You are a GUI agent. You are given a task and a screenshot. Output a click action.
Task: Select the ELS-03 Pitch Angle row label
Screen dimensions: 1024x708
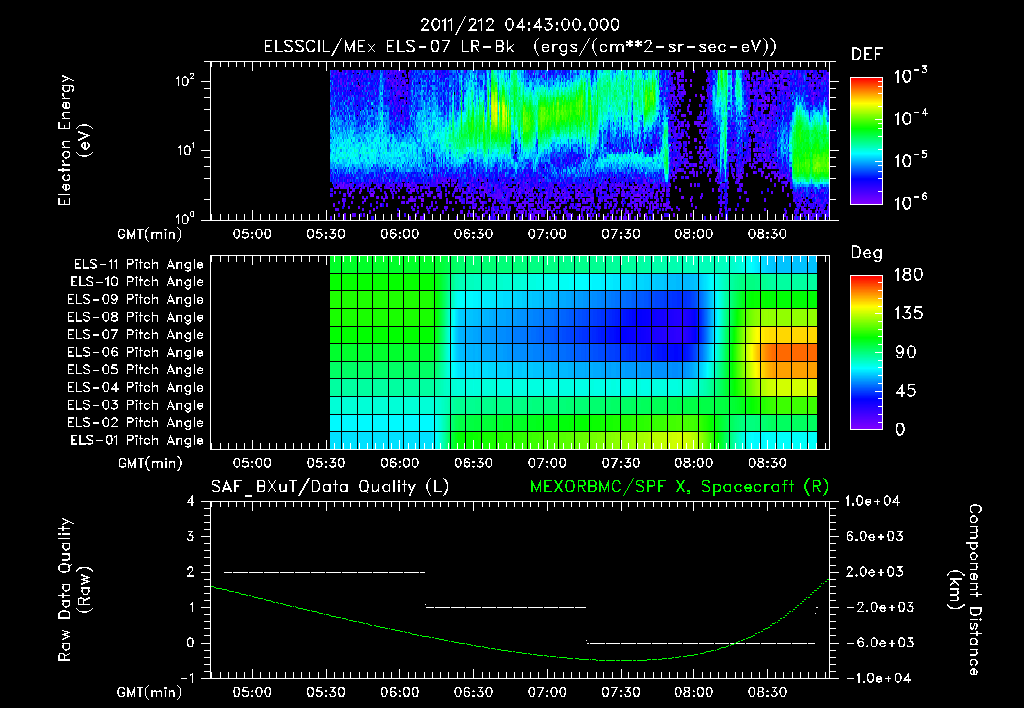tap(136, 406)
